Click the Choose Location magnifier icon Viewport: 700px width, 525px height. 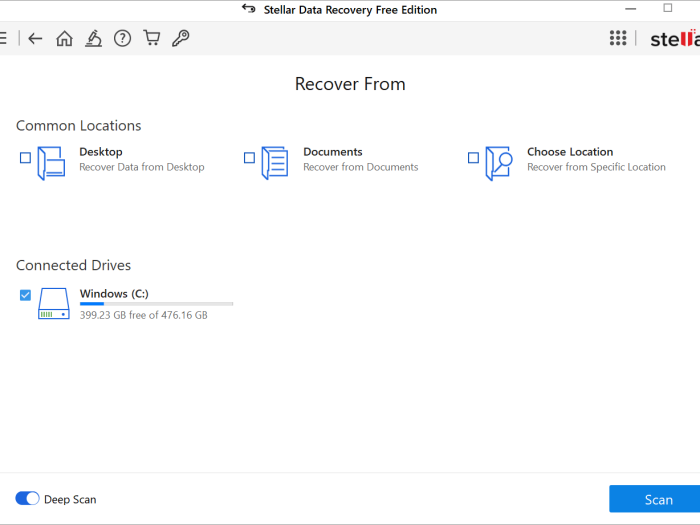[x=498, y=161]
